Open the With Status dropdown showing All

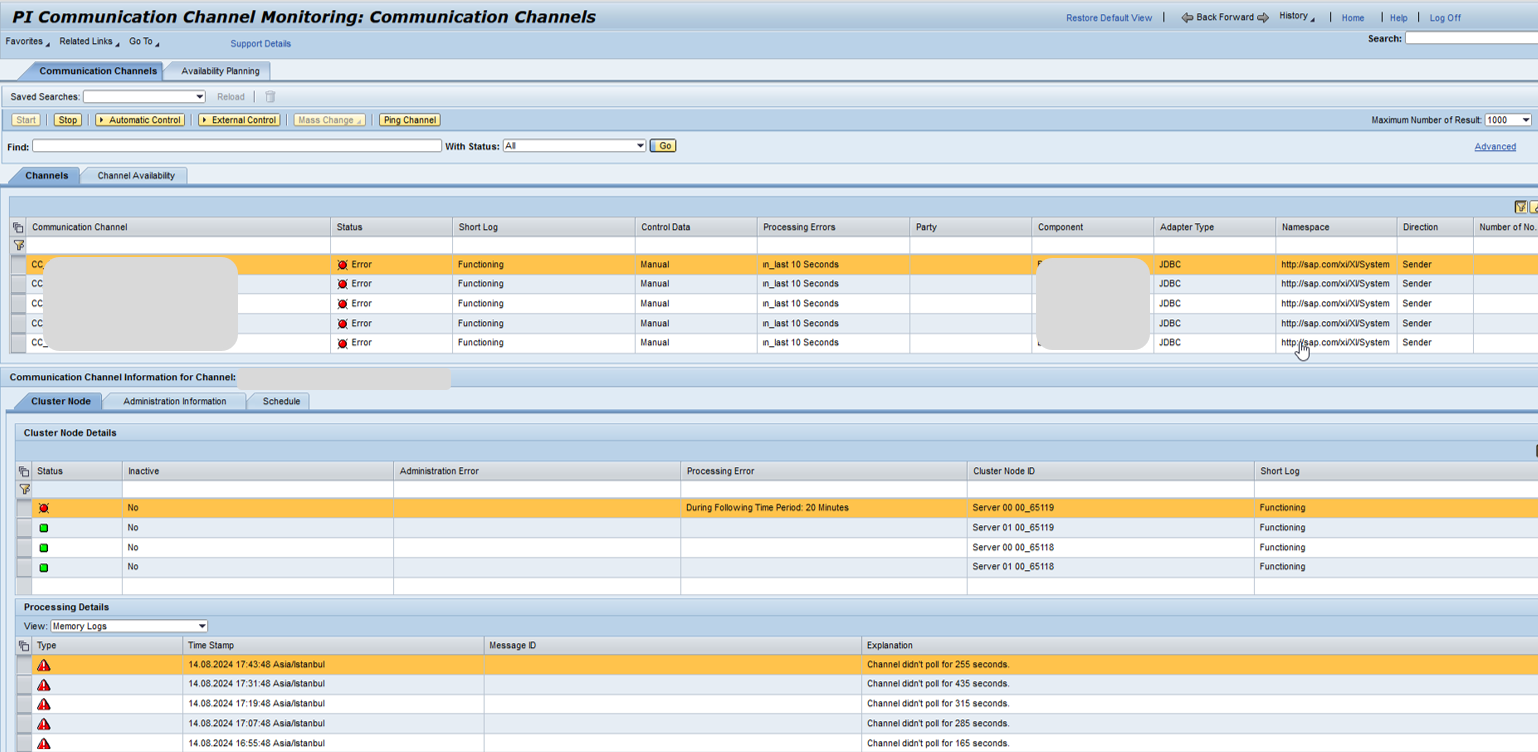click(x=640, y=146)
